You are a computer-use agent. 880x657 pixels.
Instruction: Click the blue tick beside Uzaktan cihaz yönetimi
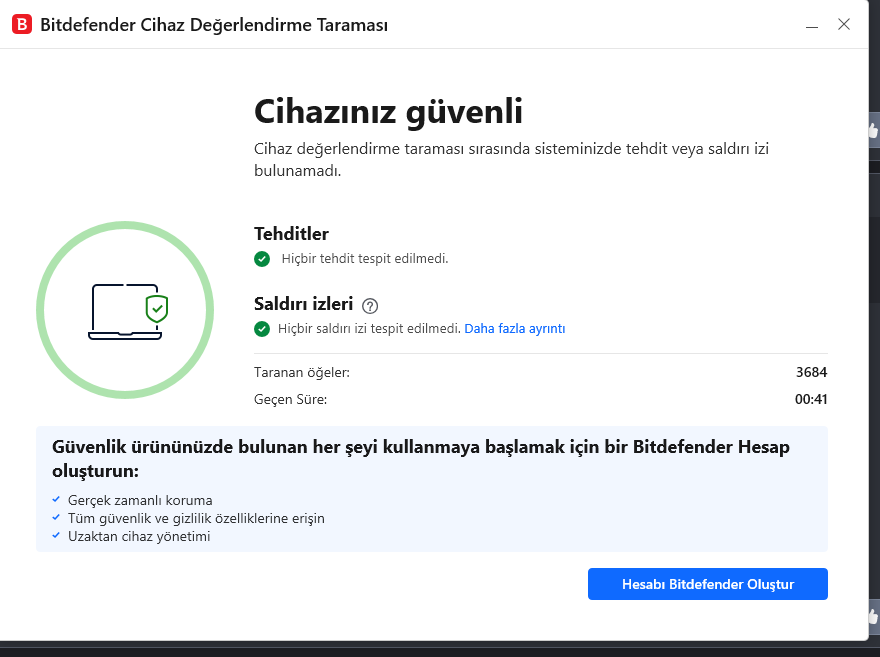click(x=56, y=535)
